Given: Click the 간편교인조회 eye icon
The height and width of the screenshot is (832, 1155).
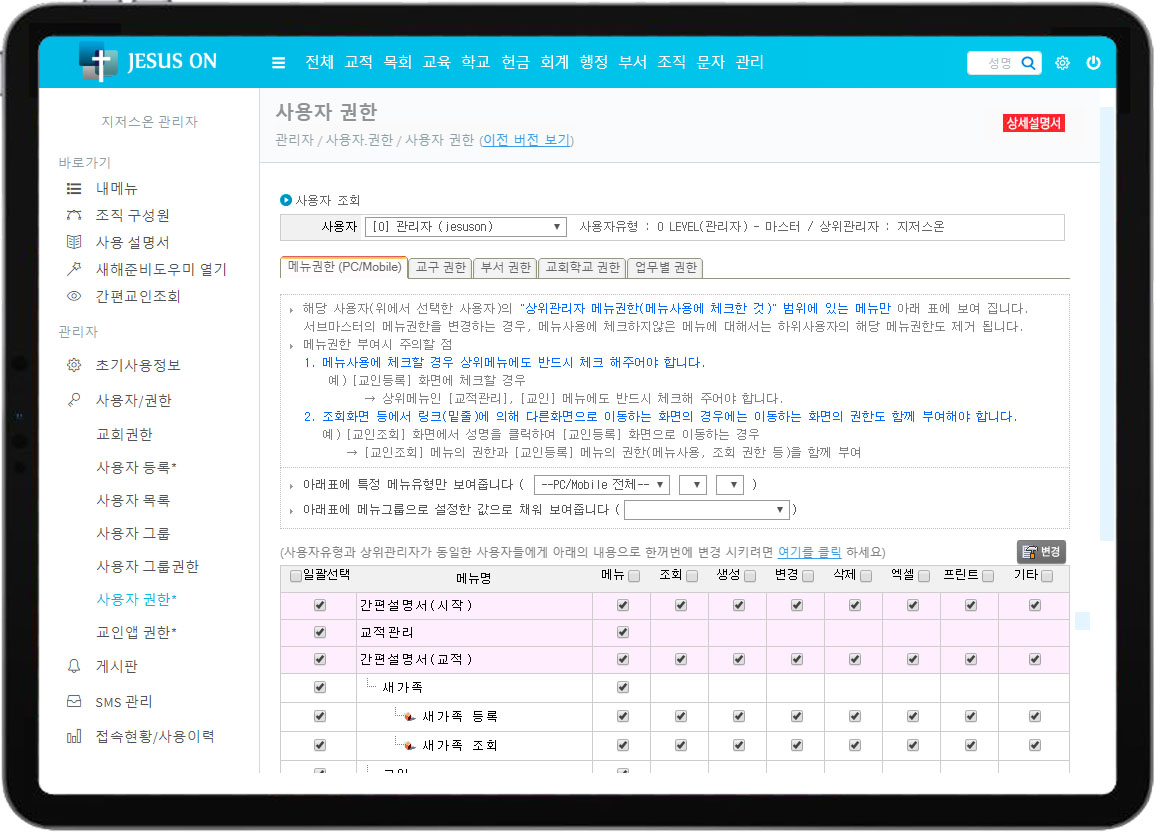Looking at the screenshot, I should click(x=74, y=296).
